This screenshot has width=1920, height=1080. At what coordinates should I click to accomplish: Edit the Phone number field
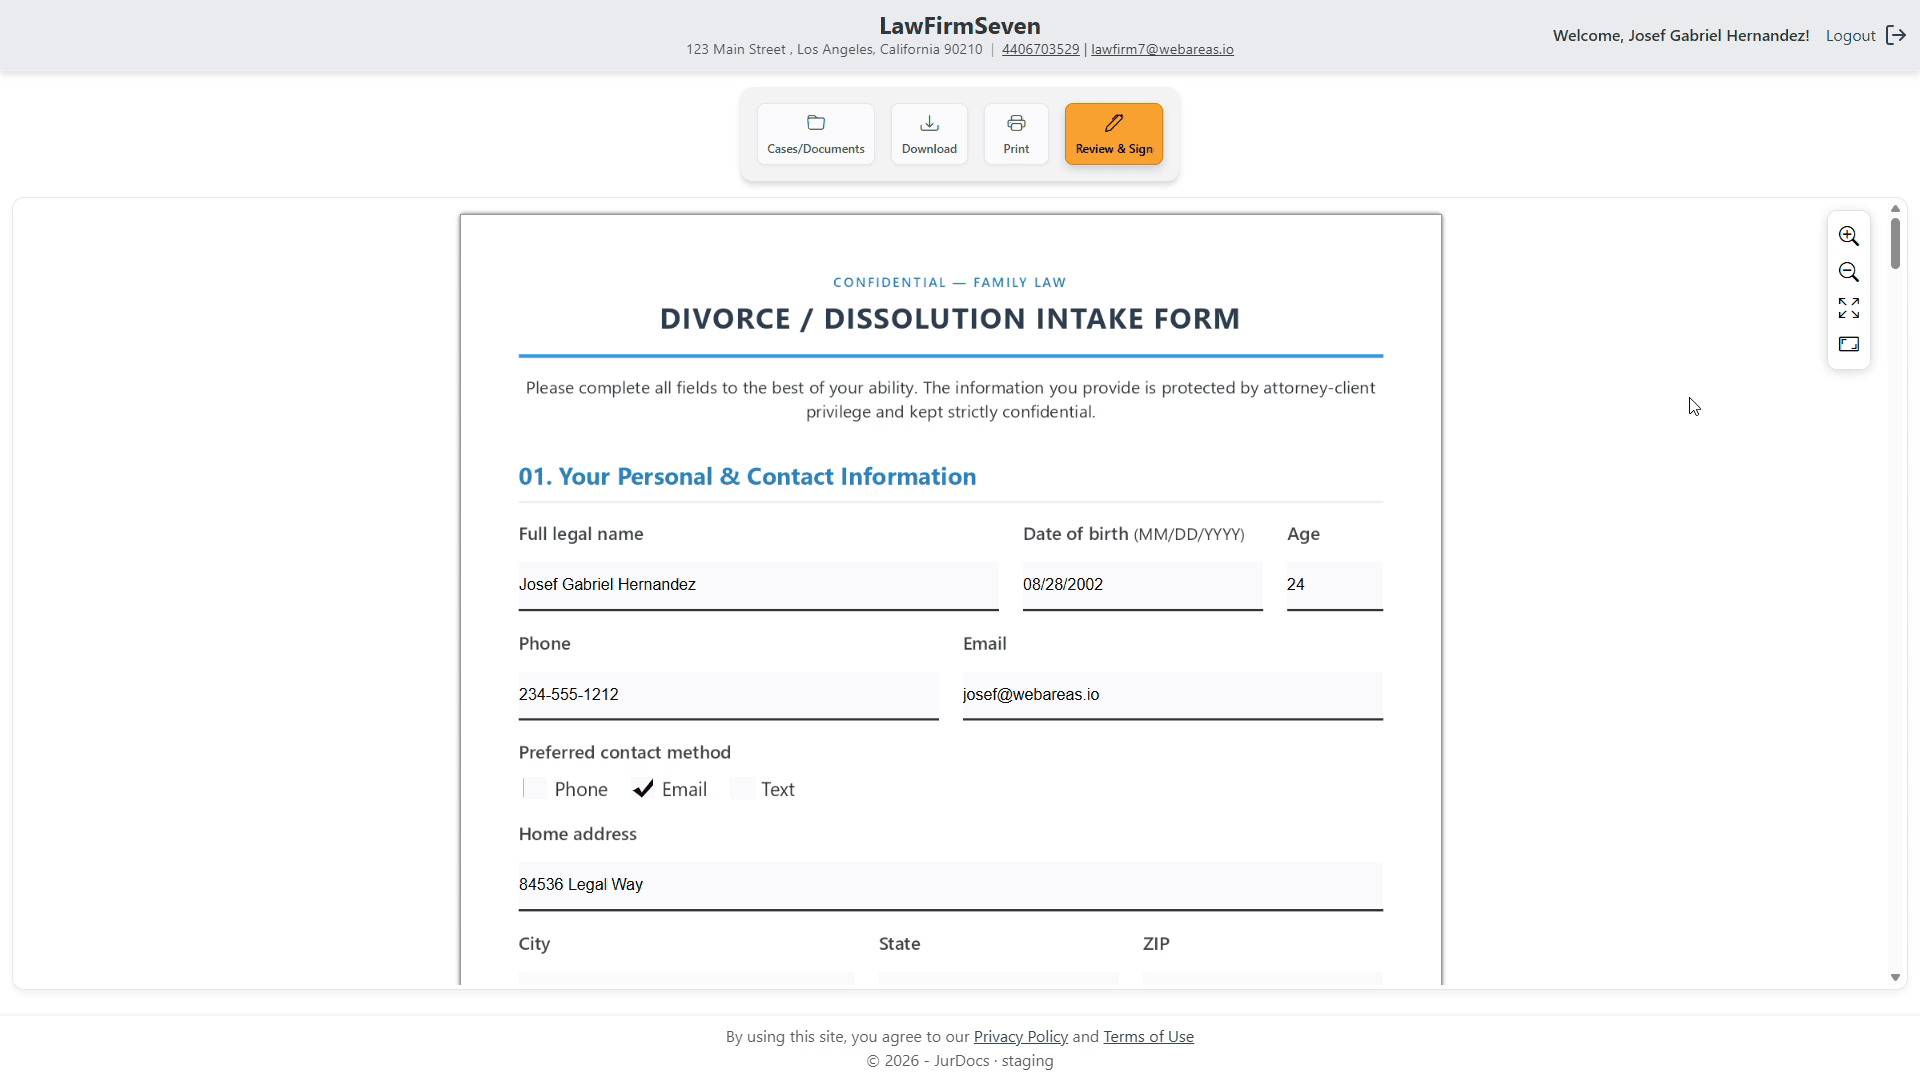pyautogui.click(x=728, y=695)
